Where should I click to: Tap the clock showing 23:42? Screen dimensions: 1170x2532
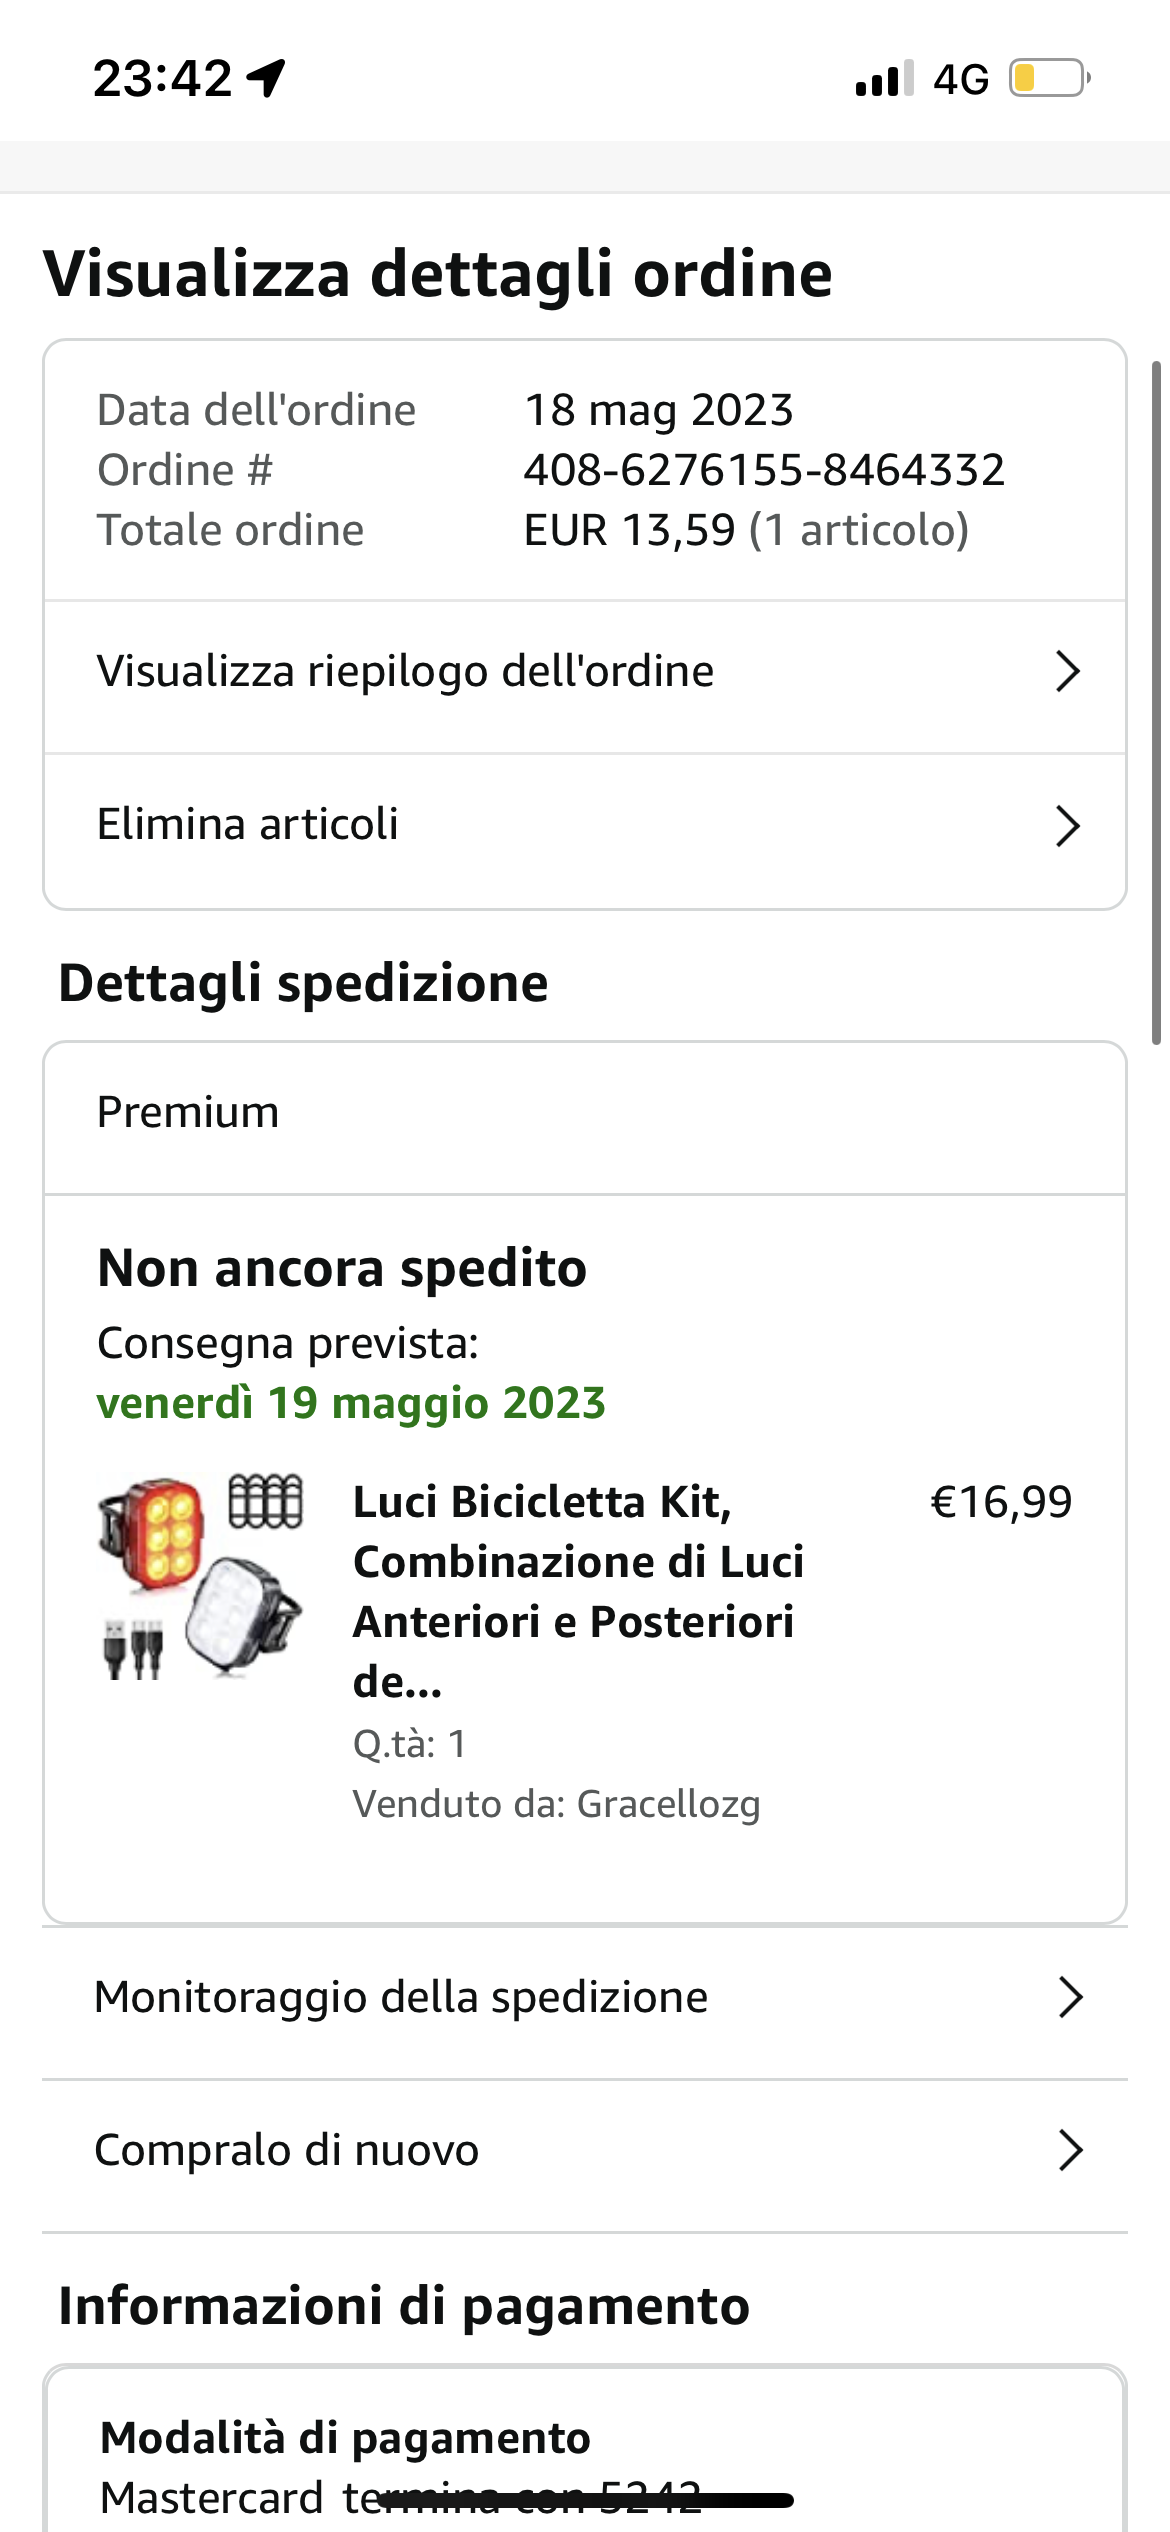pos(162,78)
